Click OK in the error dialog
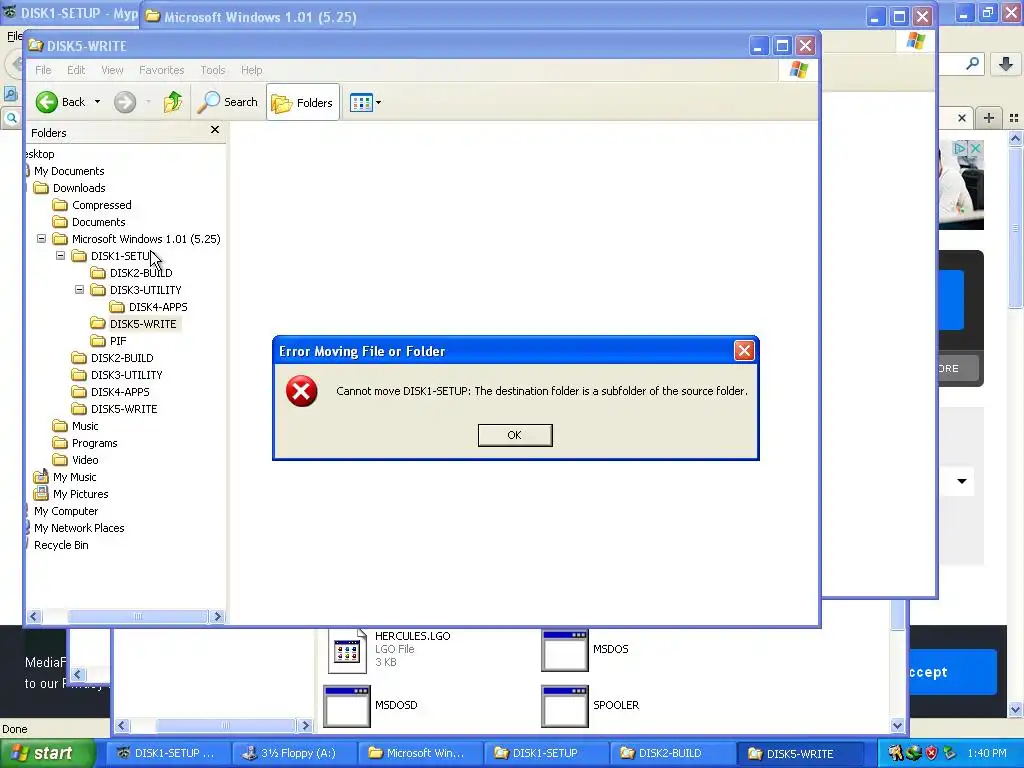1024x768 pixels. 515,435
